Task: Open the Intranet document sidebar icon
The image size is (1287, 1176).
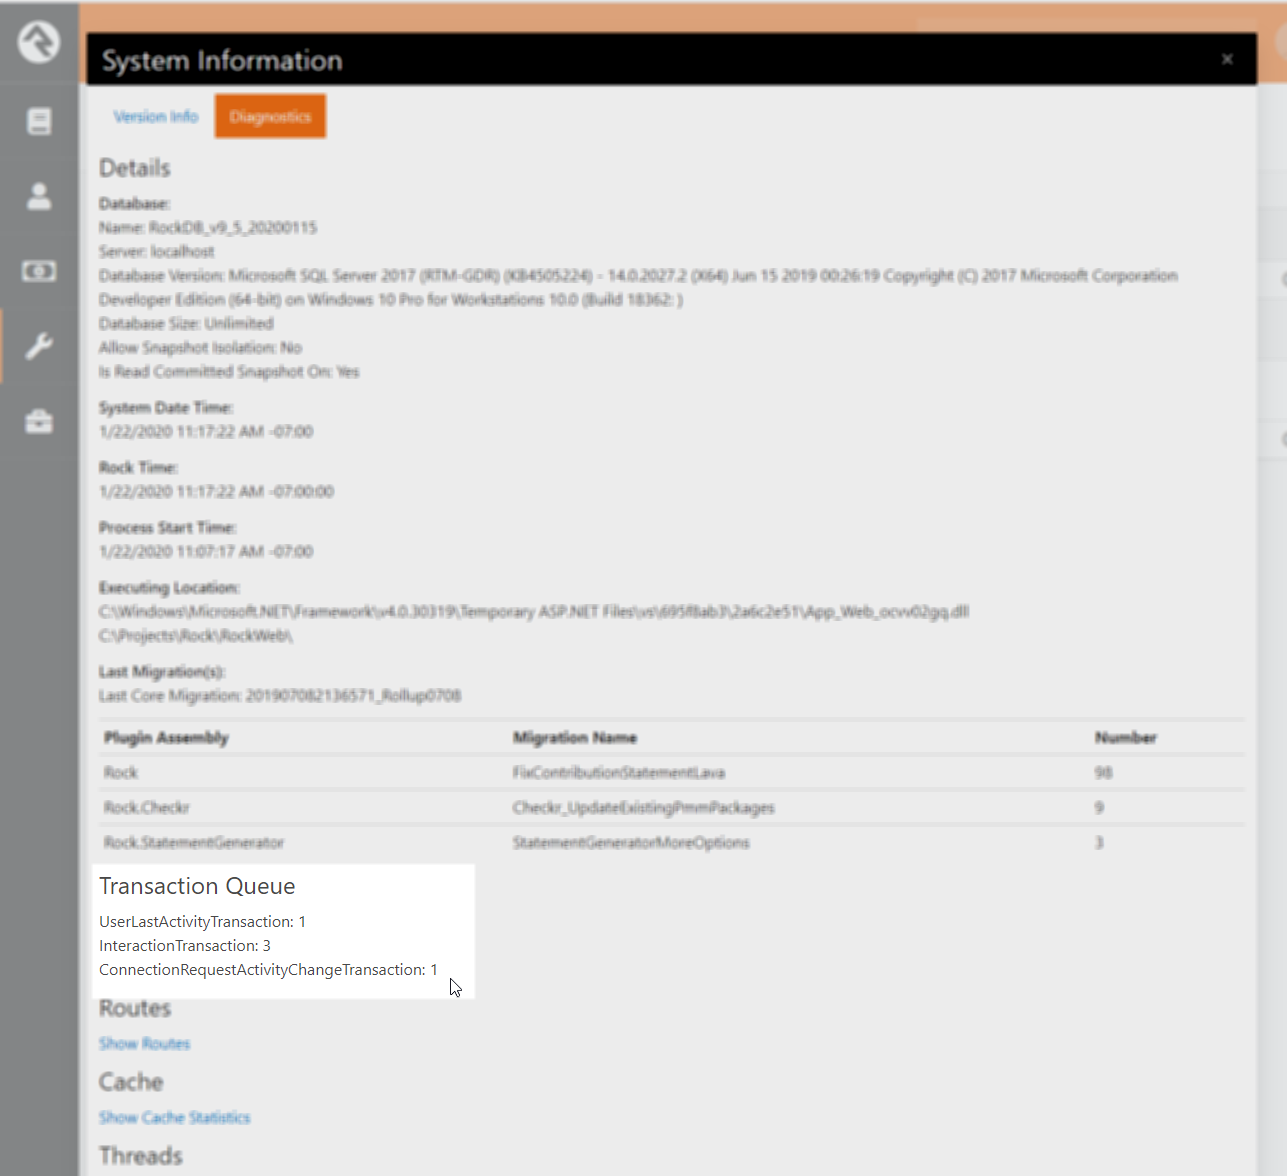Action: [x=39, y=122]
